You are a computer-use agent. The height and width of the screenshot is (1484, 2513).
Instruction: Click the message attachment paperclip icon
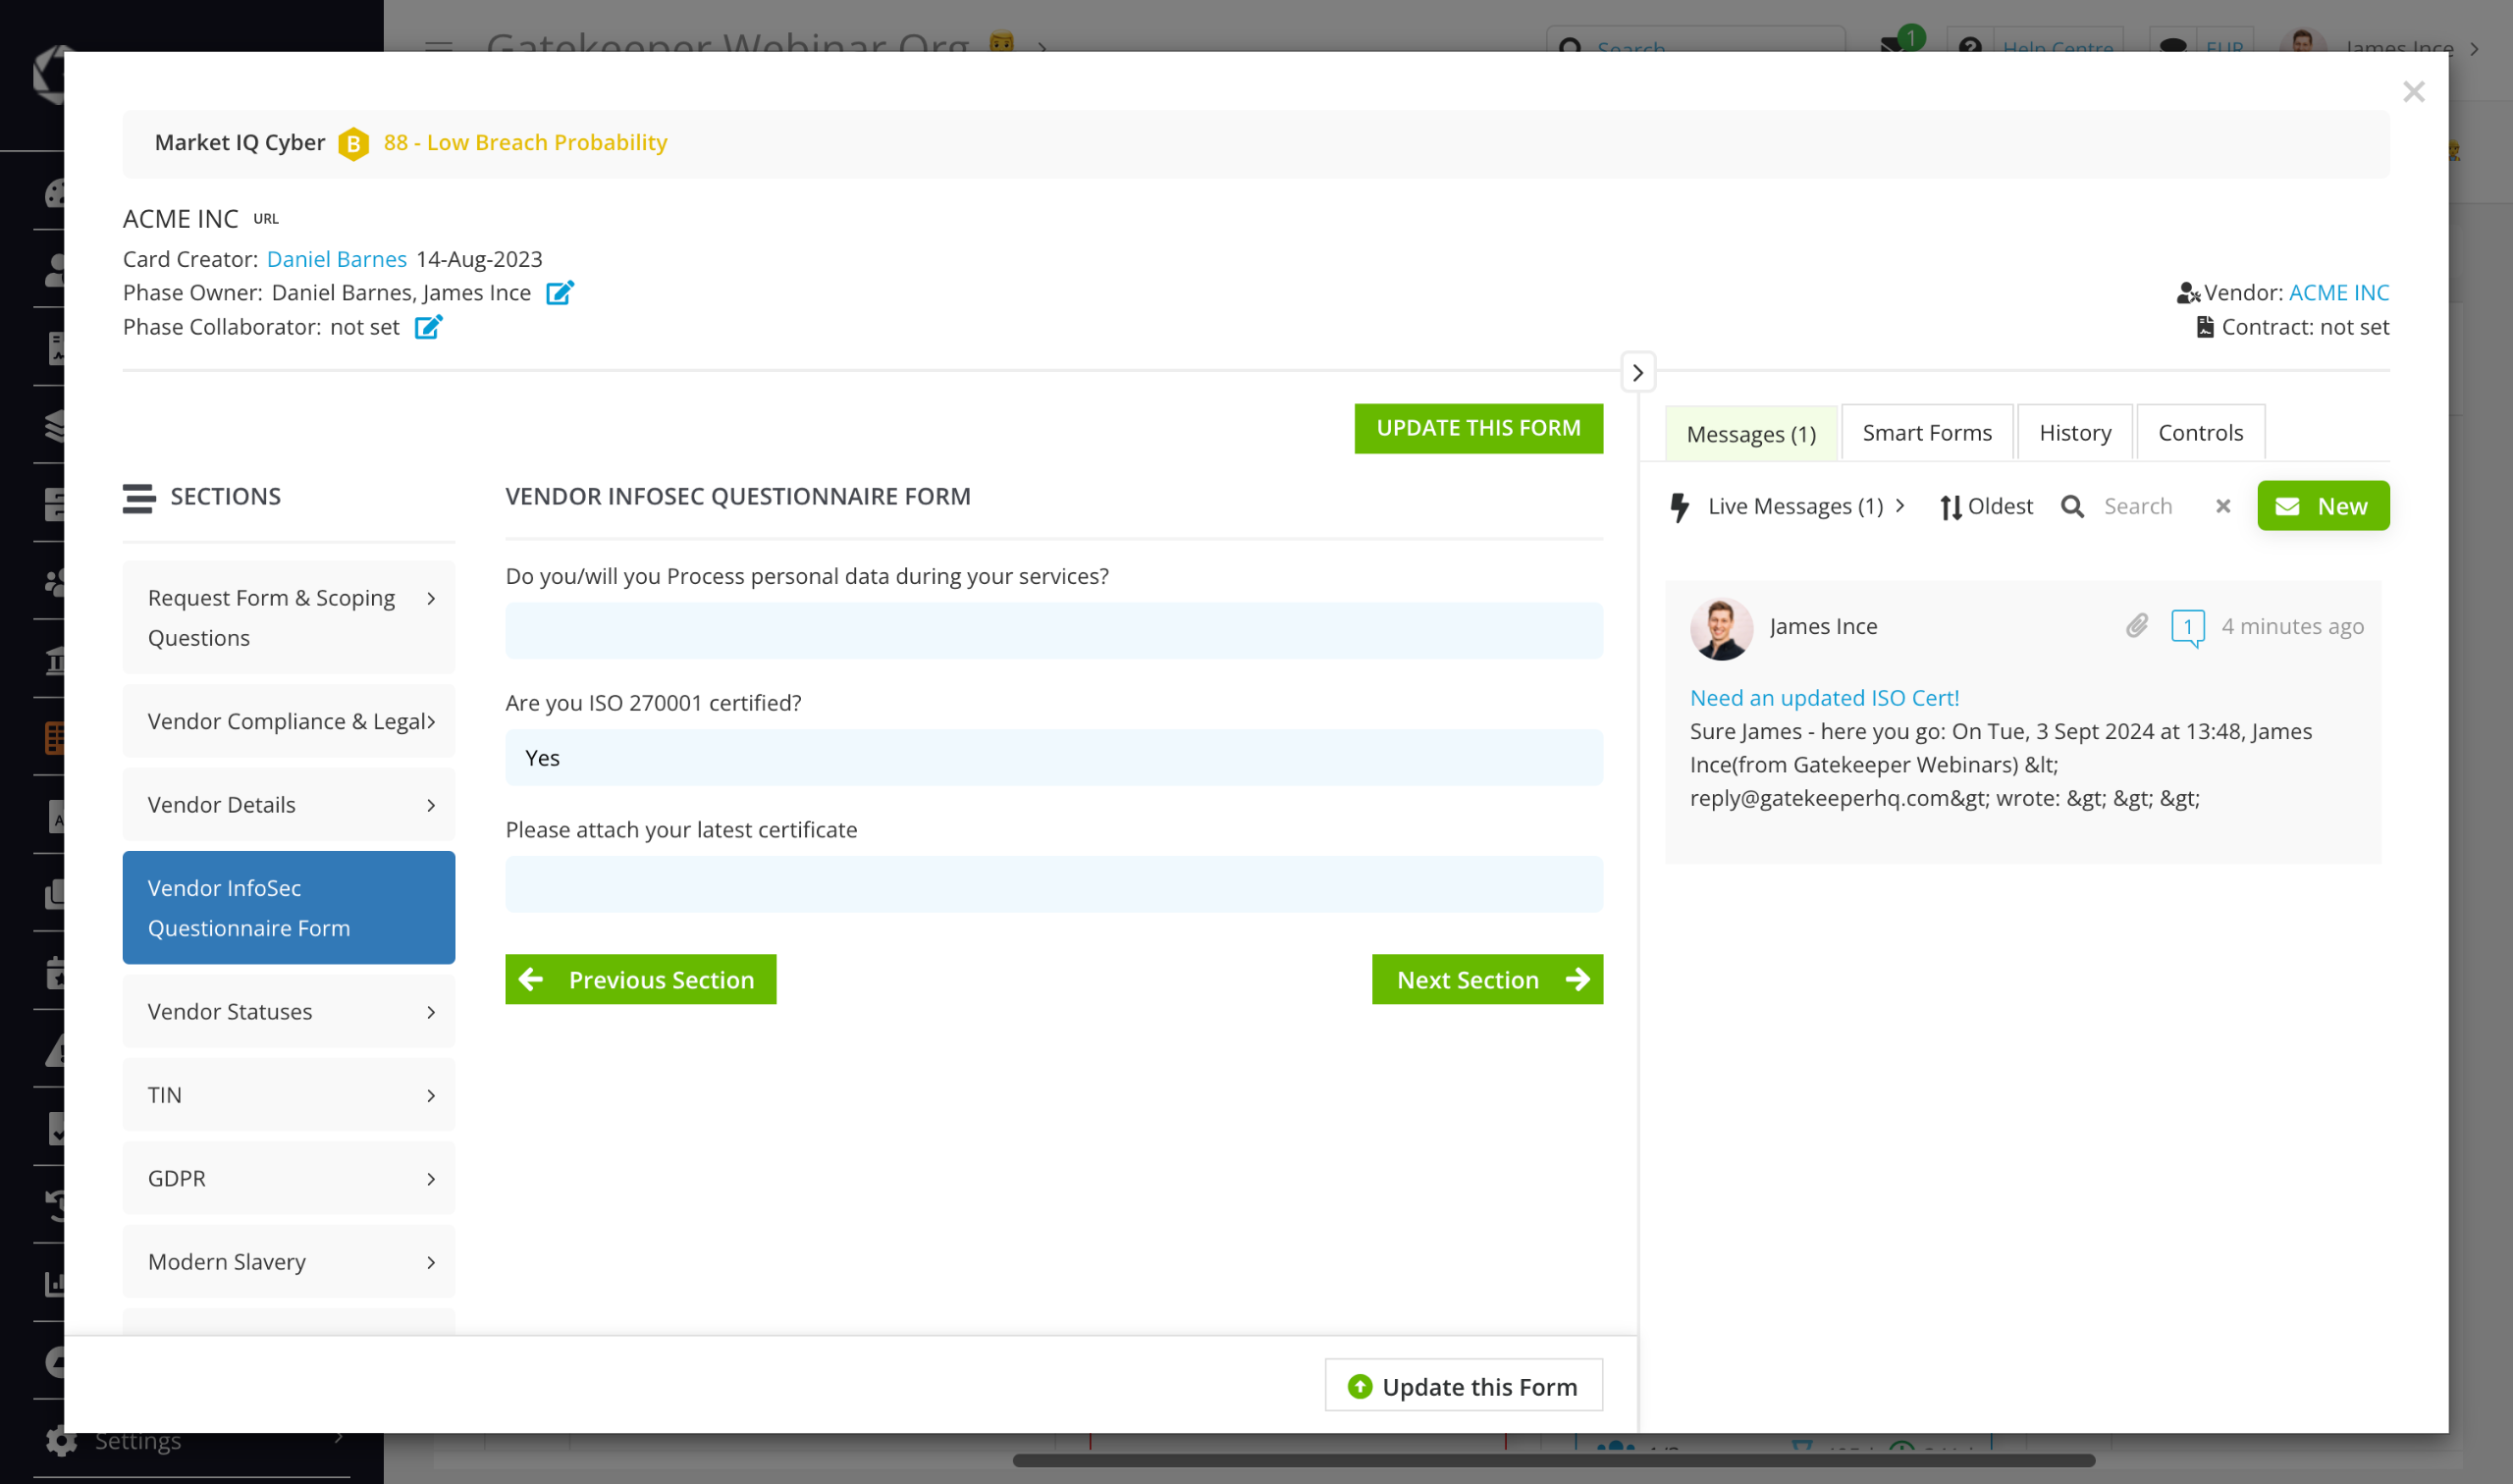2136,626
